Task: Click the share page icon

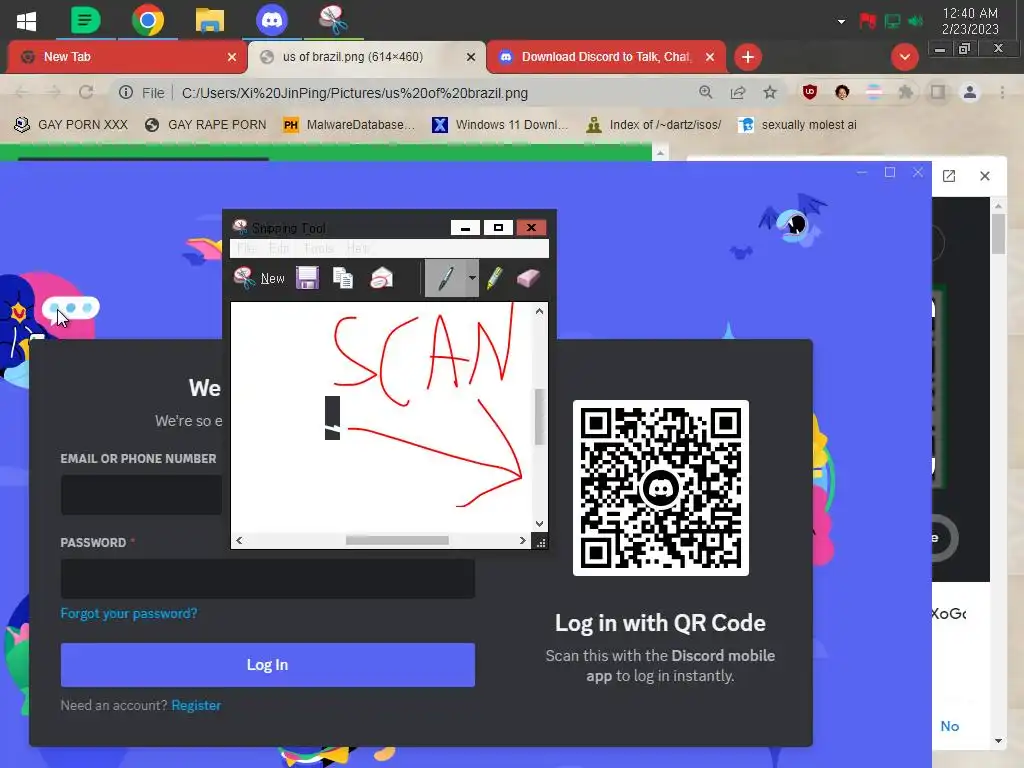Action: pos(738,93)
